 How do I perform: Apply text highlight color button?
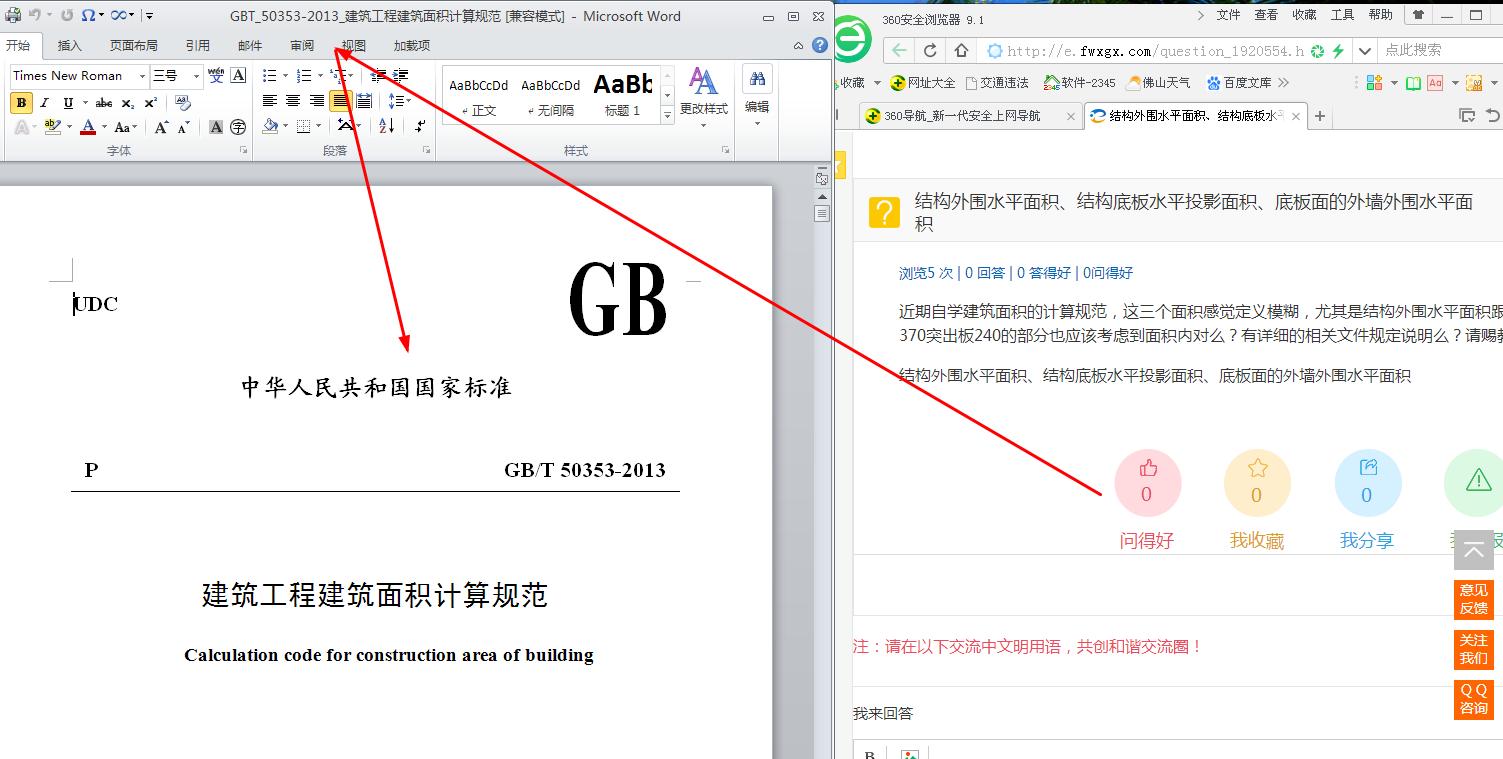tap(53, 127)
